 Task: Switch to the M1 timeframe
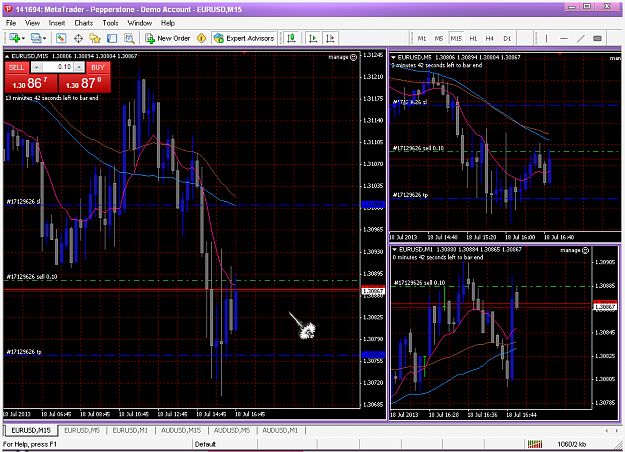coord(422,39)
